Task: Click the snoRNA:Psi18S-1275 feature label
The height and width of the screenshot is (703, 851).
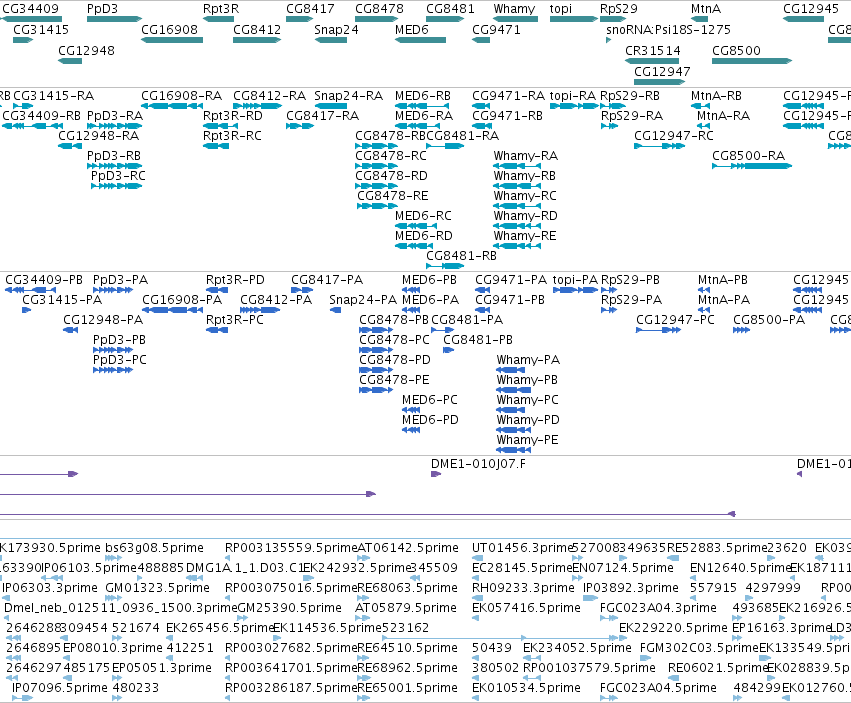Action: 668,29
